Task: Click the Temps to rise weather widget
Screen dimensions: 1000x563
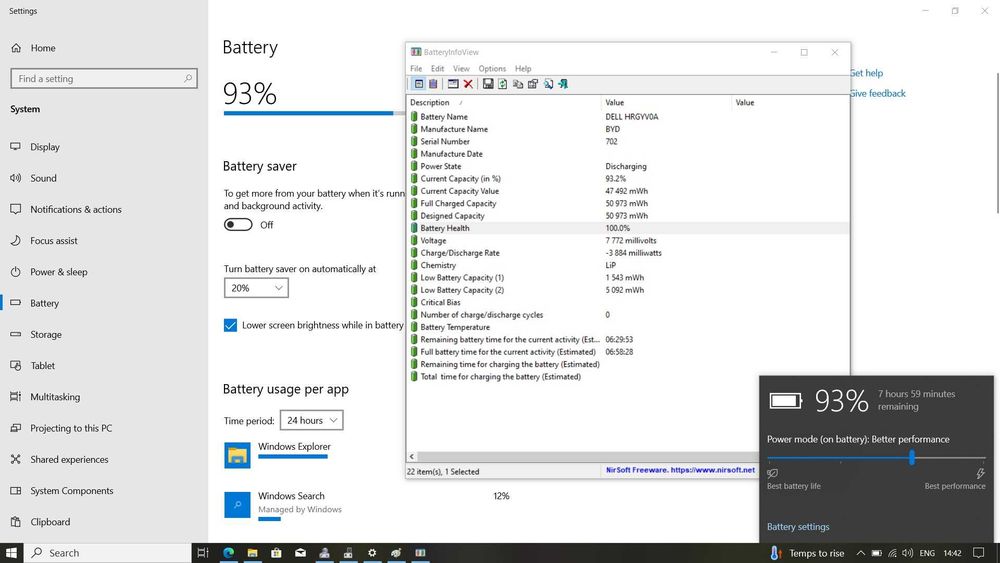Action: coord(807,553)
